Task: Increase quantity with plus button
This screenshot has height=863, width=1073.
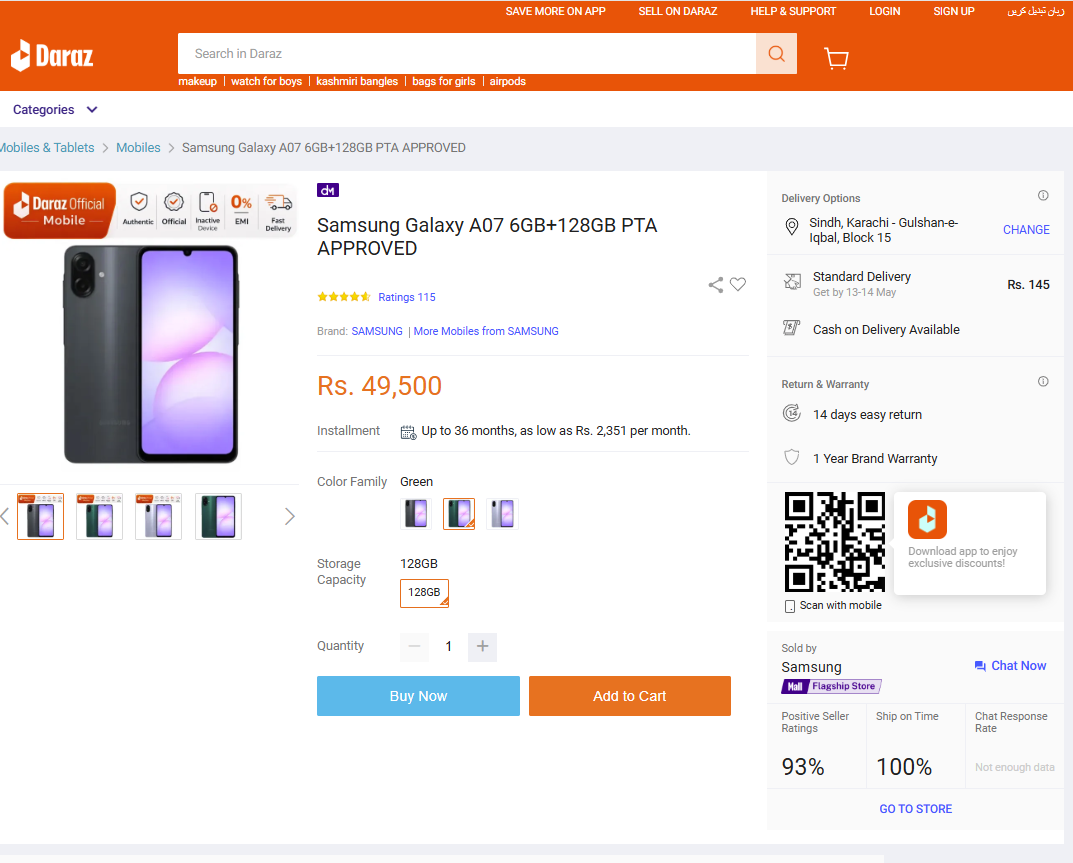Action: coord(482,647)
